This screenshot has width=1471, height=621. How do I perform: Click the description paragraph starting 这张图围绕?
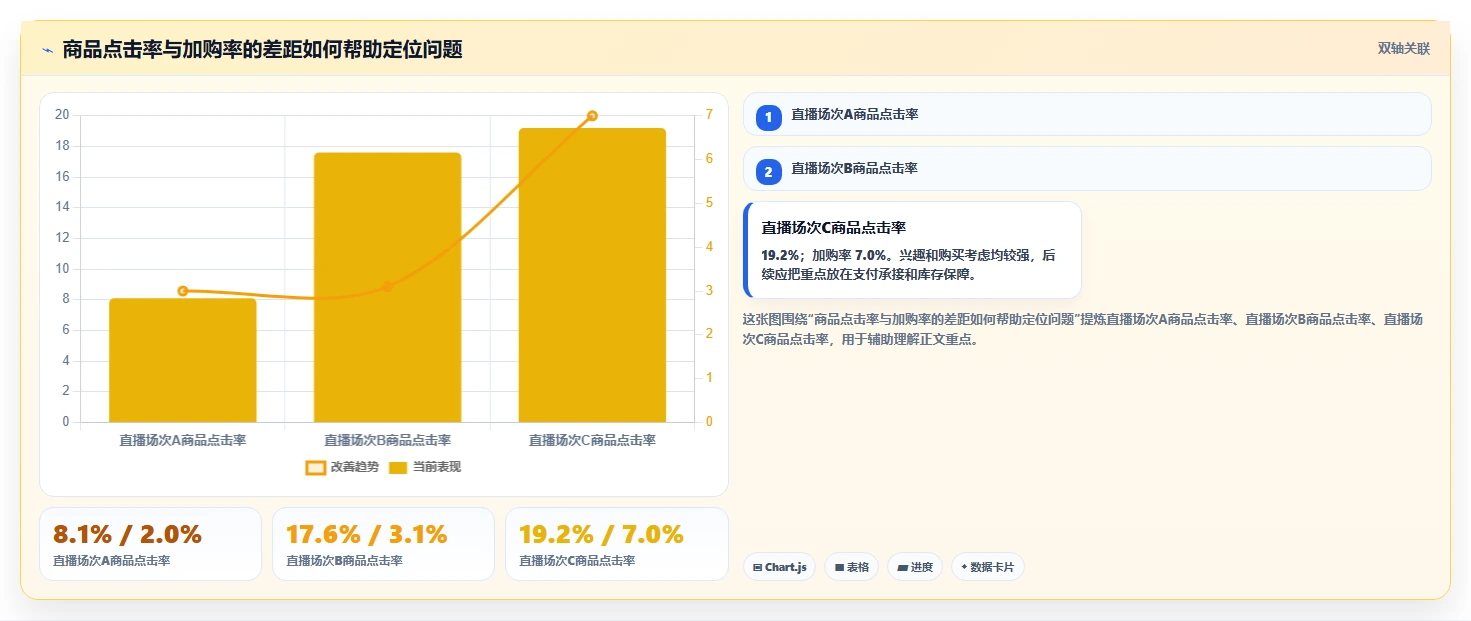[x=1083, y=329]
